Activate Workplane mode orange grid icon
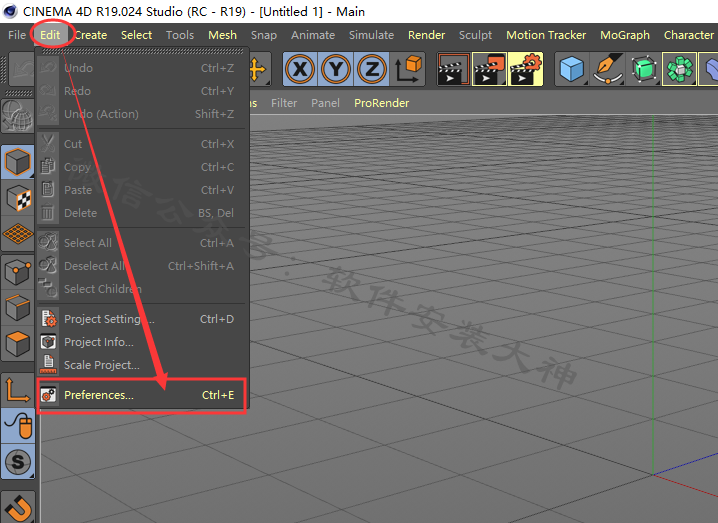This screenshot has height=523, width=718. (x=17, y=234)
